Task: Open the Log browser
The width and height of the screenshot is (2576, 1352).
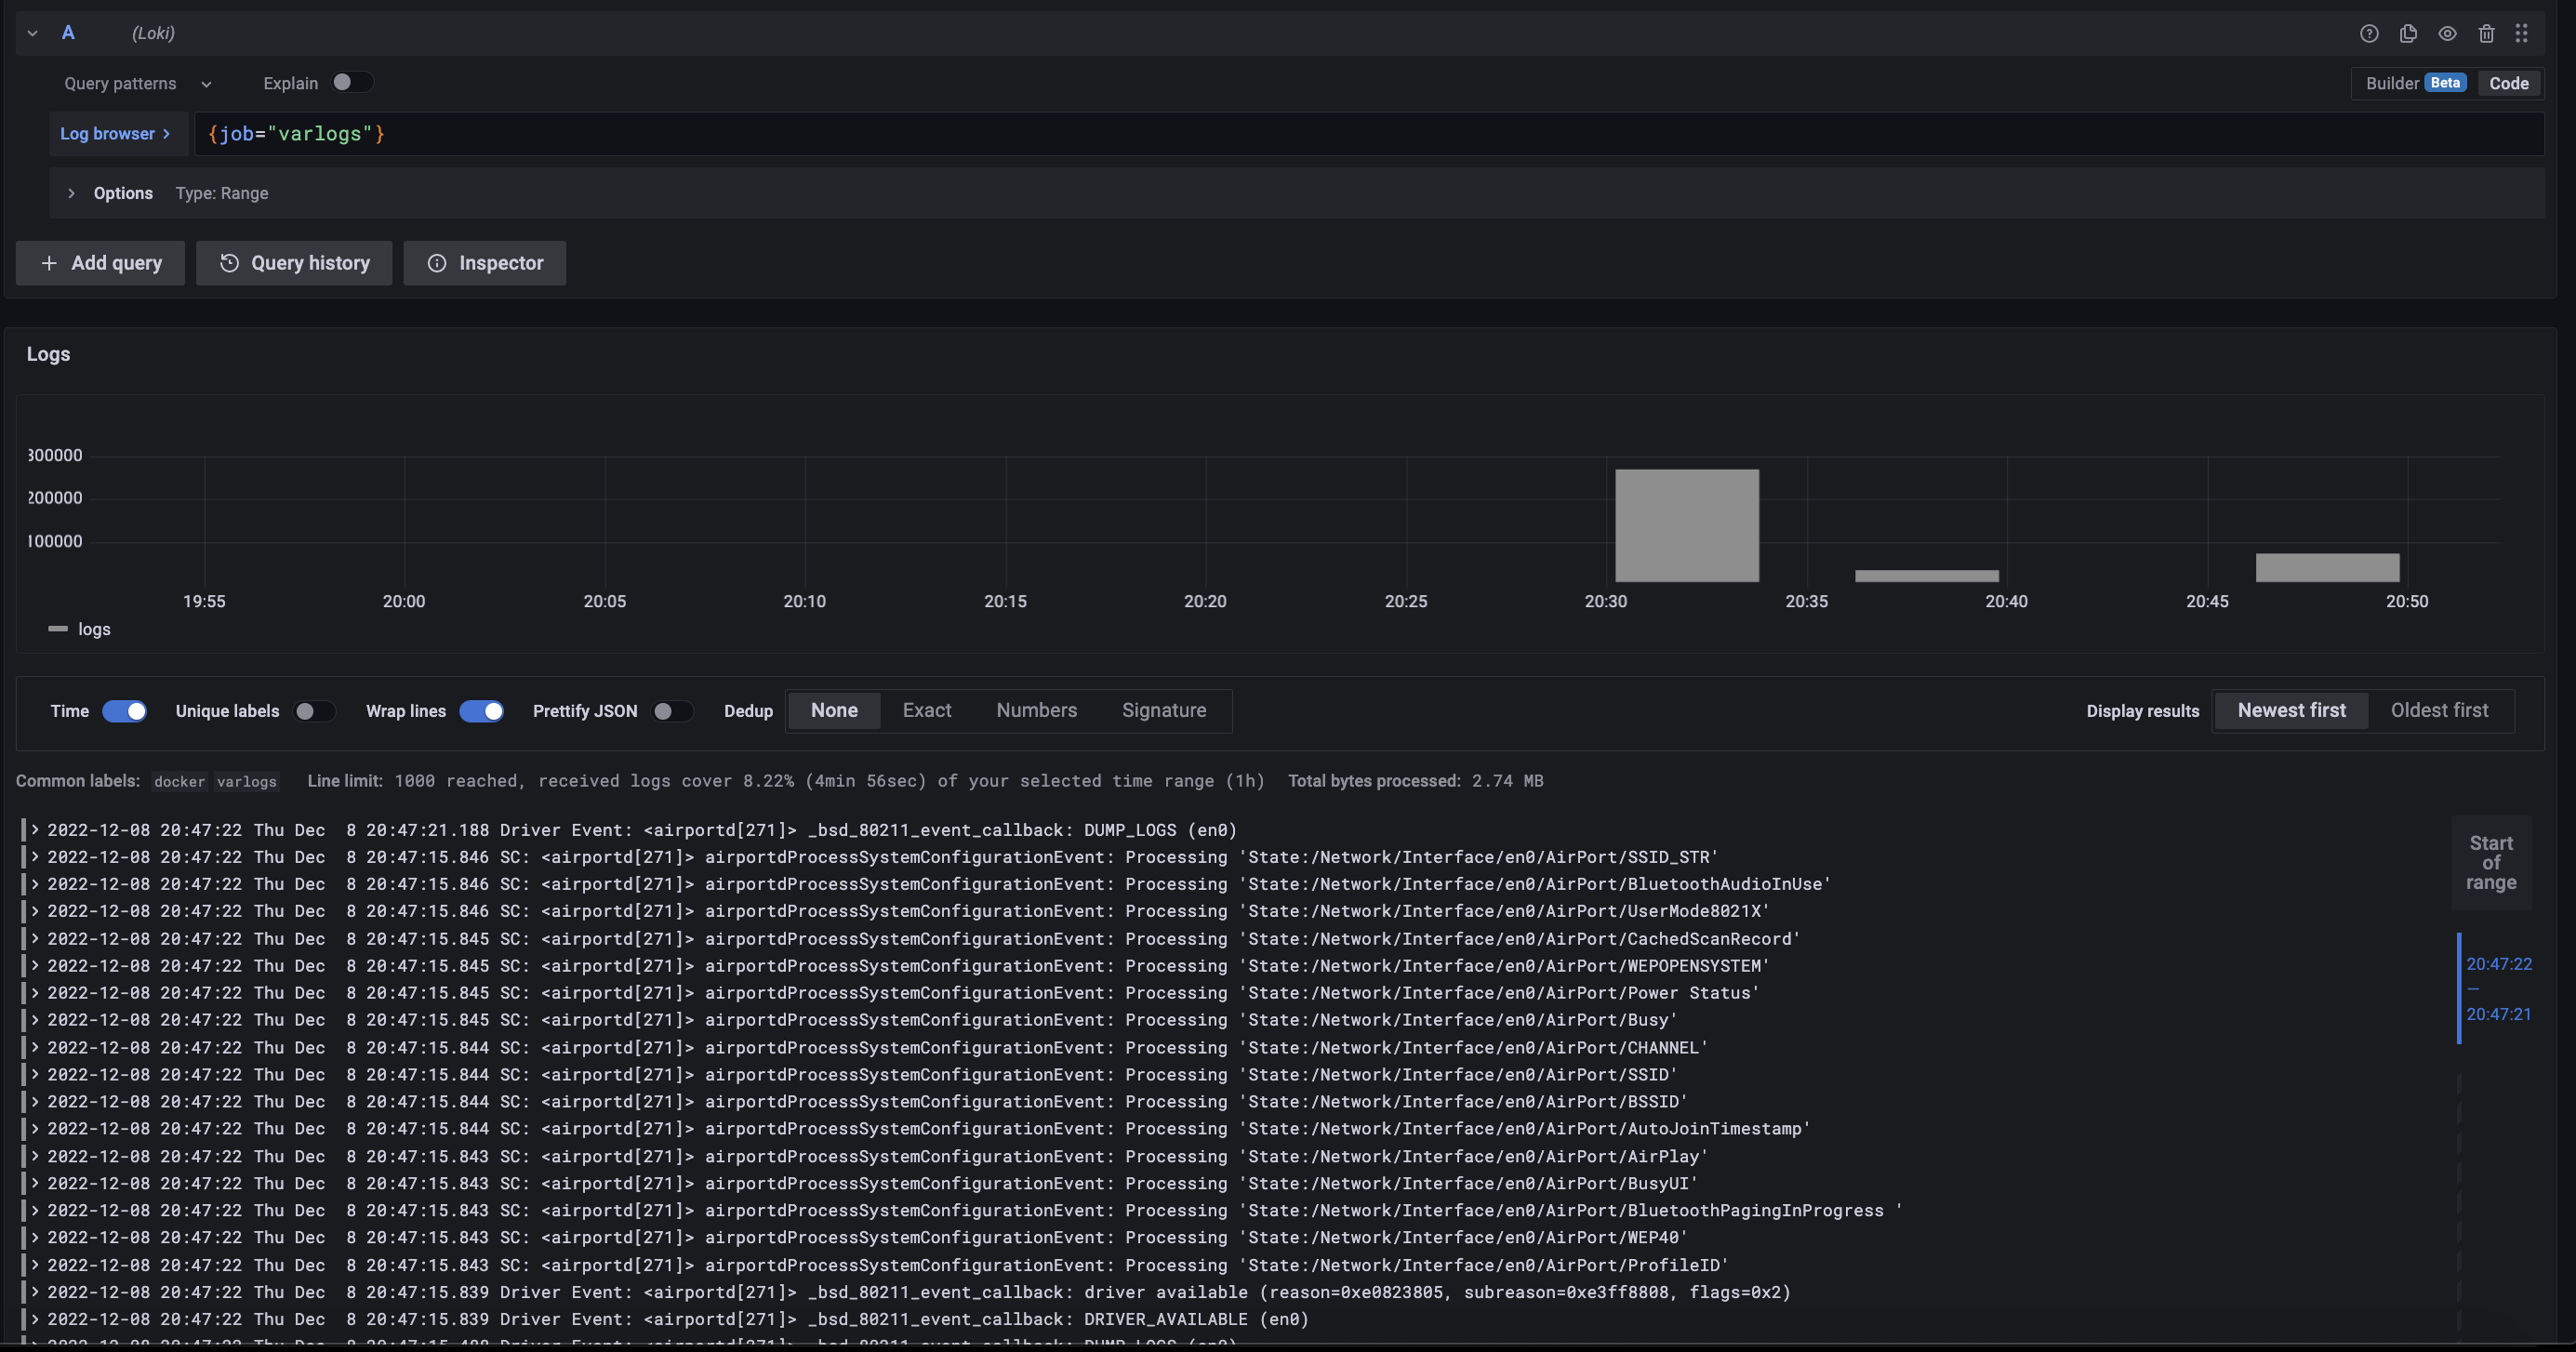Action: [115, 134]
